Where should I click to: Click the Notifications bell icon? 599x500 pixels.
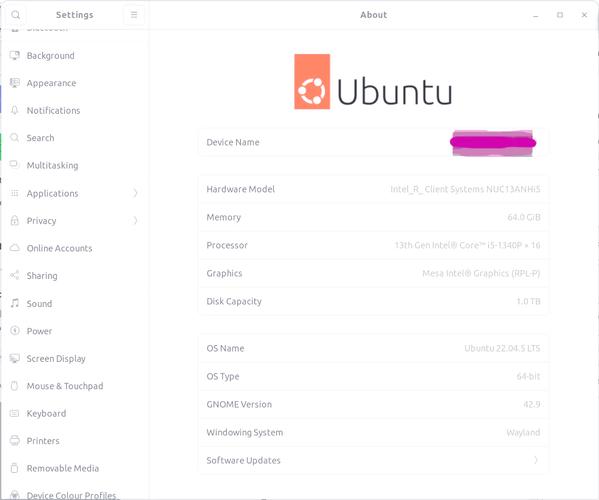[x=15, y=110]
